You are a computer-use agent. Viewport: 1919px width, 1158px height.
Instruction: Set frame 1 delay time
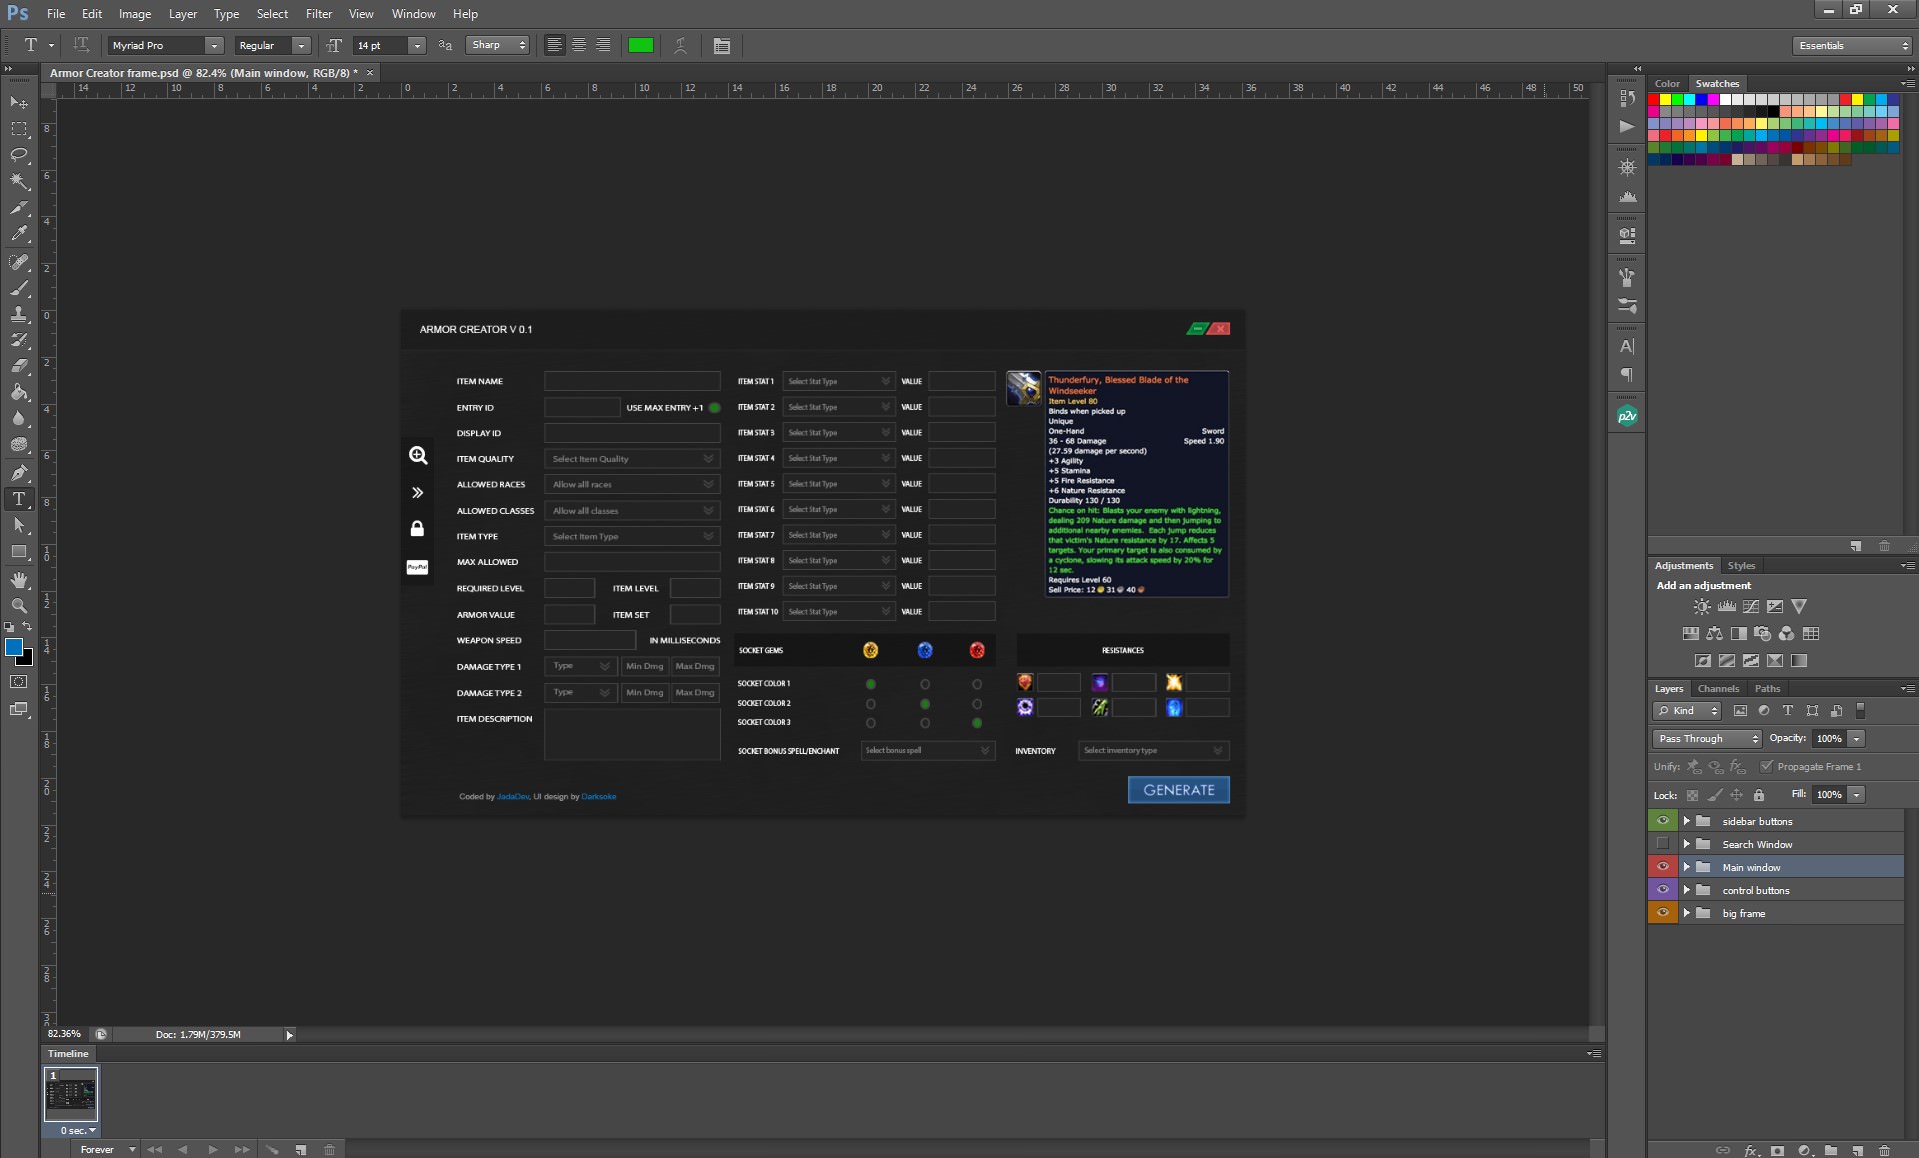pyautogui.click(x=78, y=1131)
